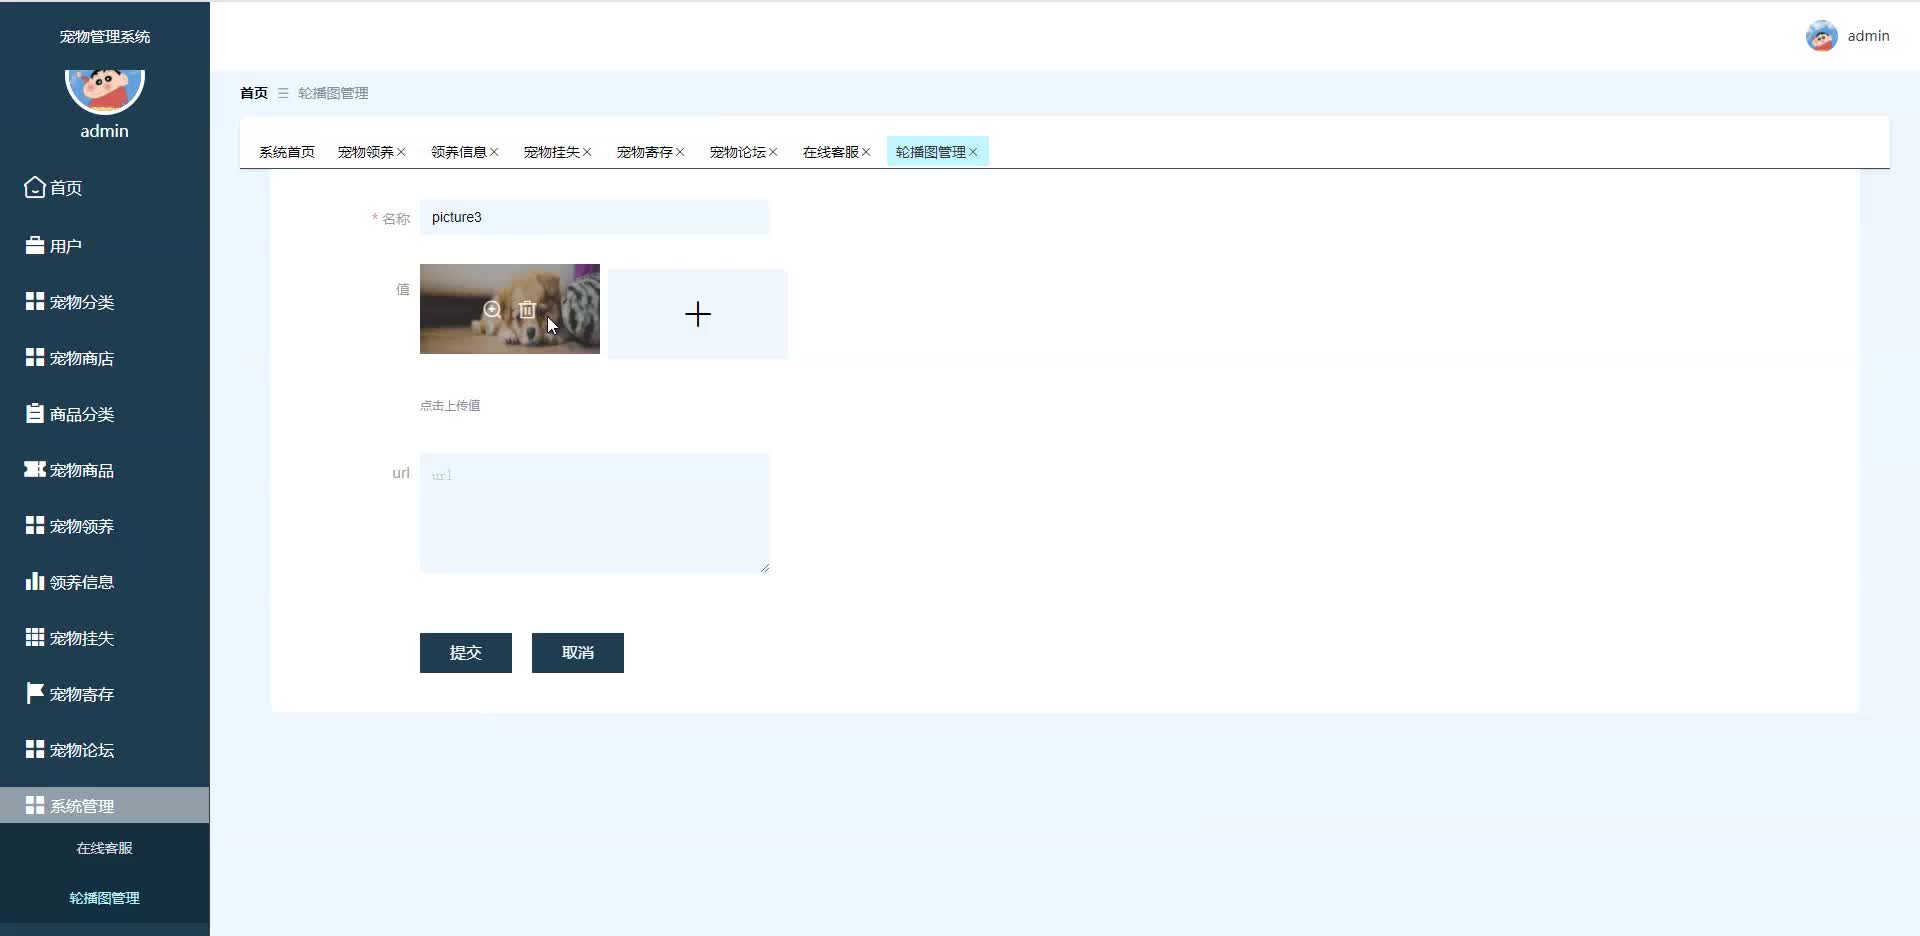
Task: Click the nine-dot grid icon beside 宠物挂失
Action: coord(35,637)
